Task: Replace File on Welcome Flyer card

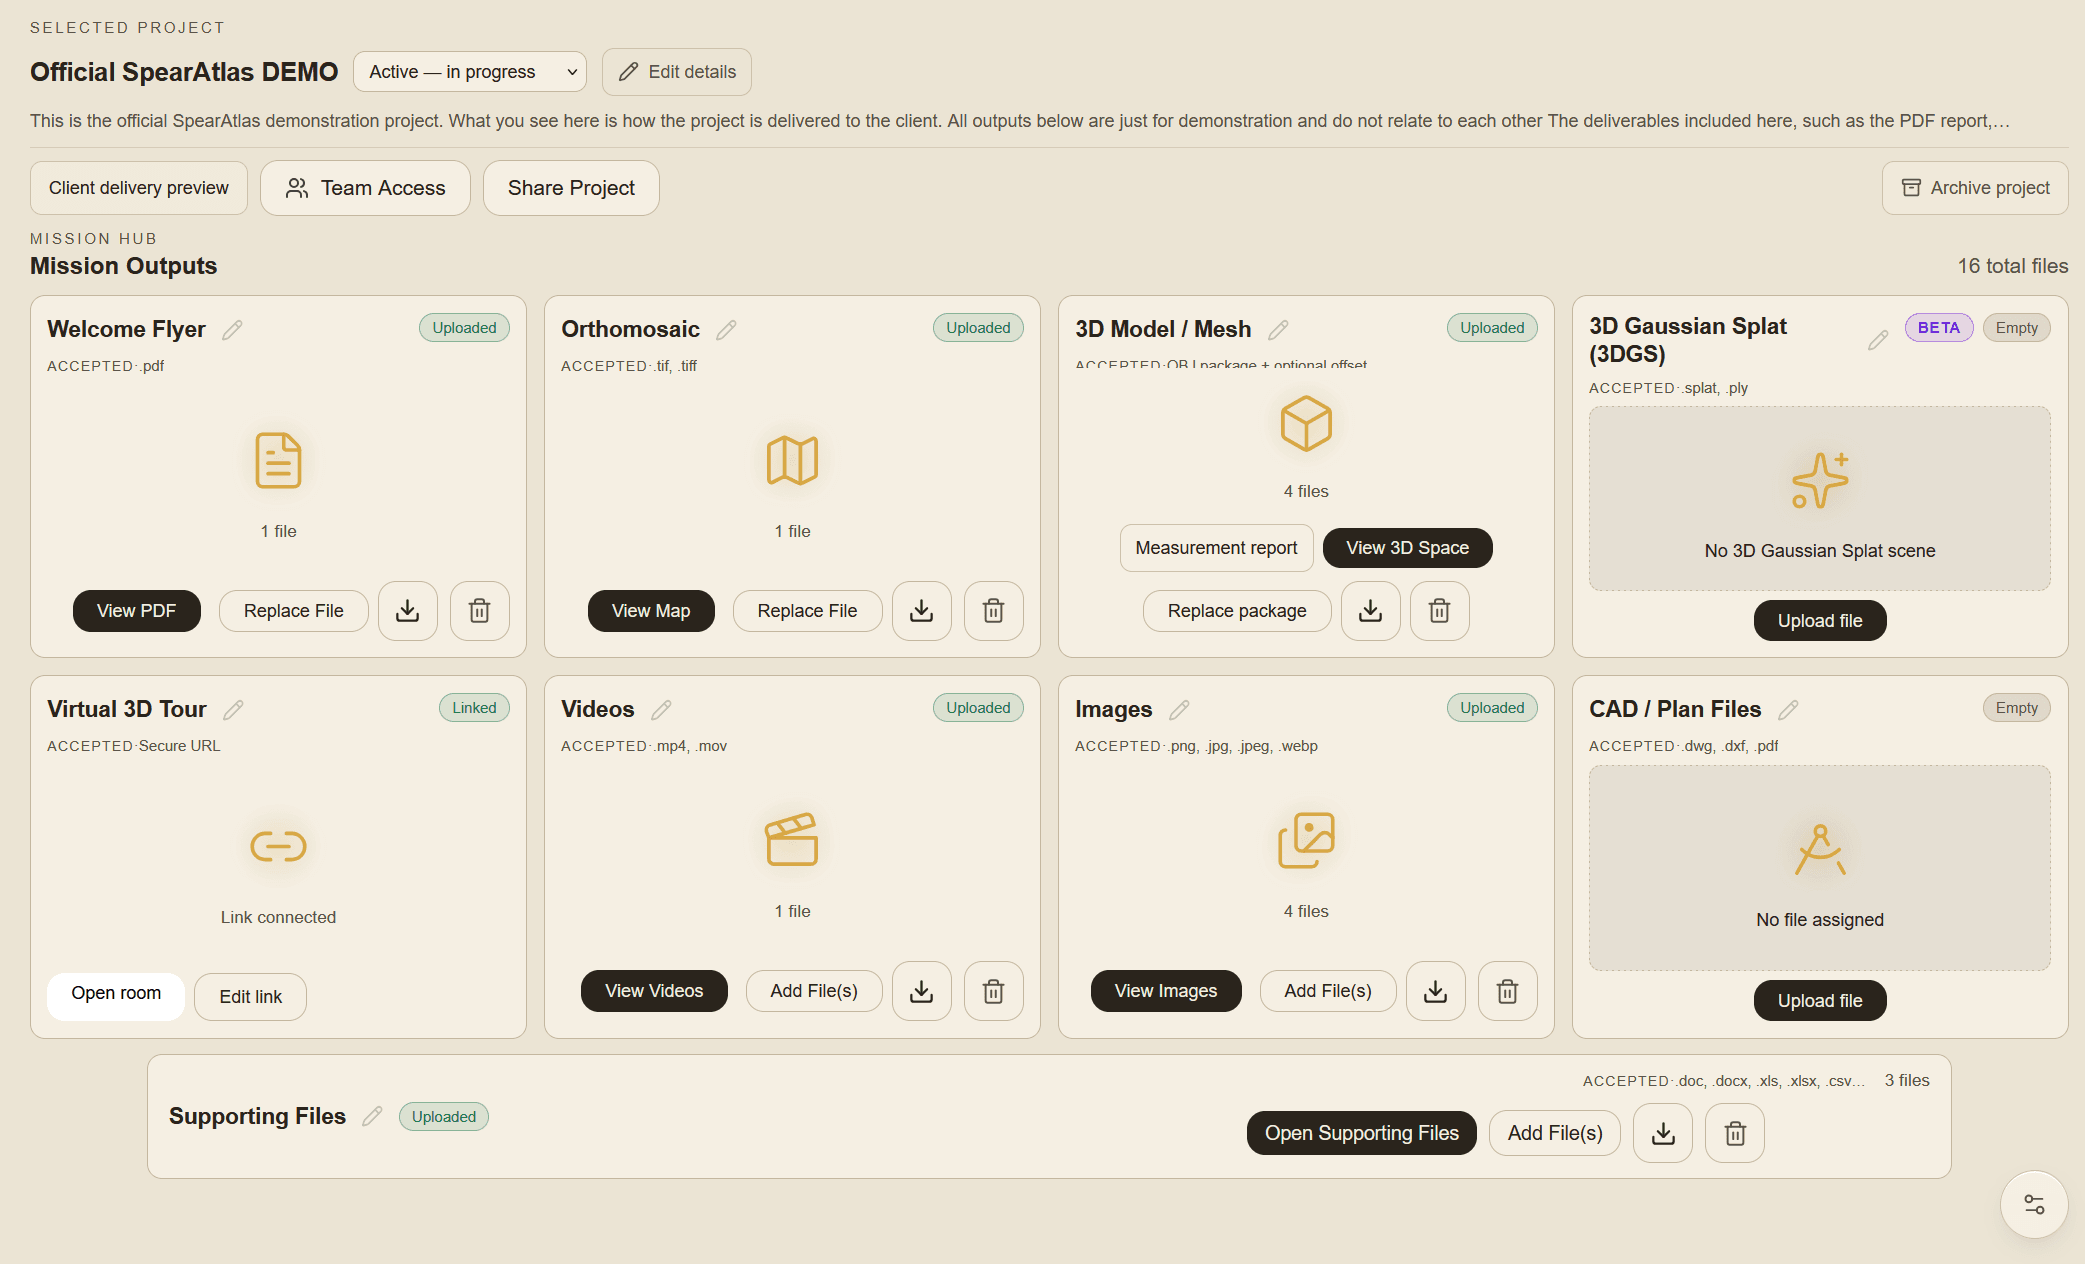Action: click(294, 611)
